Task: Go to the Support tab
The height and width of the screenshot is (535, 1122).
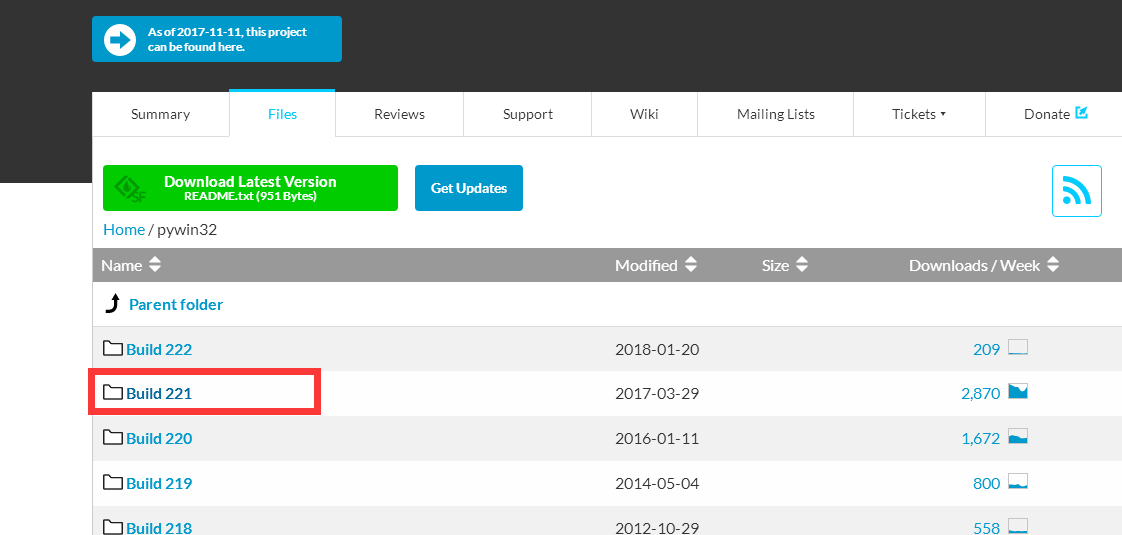Action: coord(527,114)
